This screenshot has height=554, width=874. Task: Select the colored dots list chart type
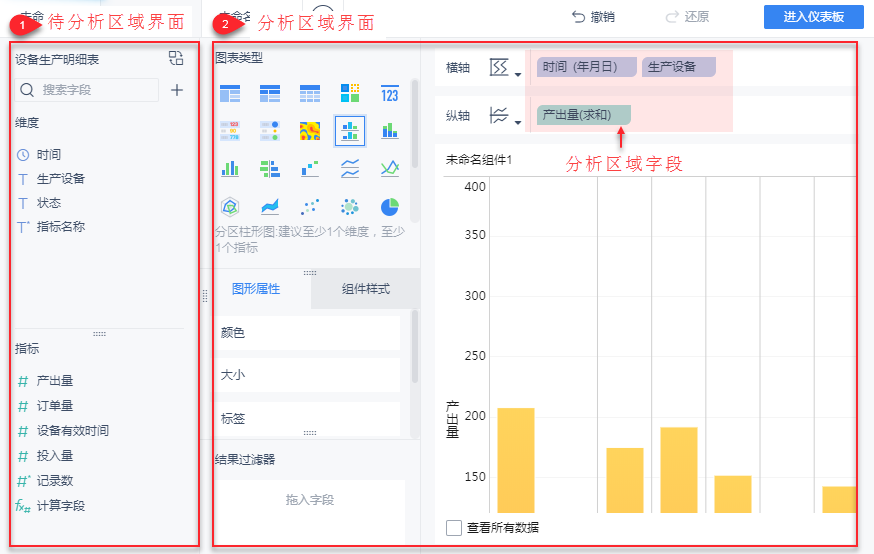pos(270,131)
